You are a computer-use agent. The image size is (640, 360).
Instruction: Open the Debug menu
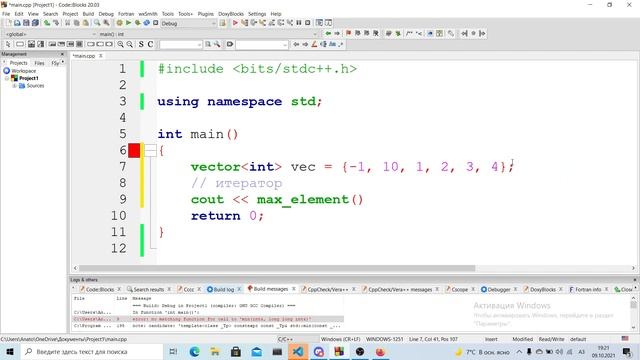coord(106,14)
